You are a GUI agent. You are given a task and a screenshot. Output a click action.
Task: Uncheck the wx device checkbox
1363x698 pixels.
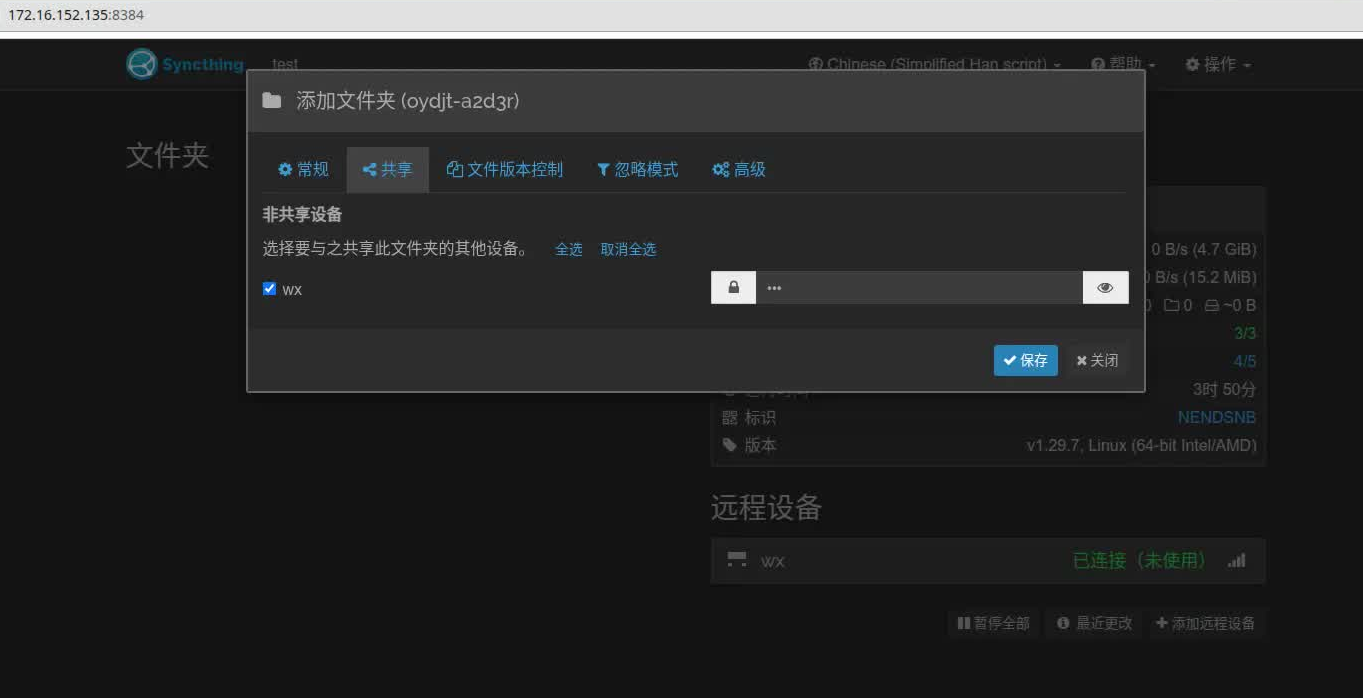[x=268, y=288]
